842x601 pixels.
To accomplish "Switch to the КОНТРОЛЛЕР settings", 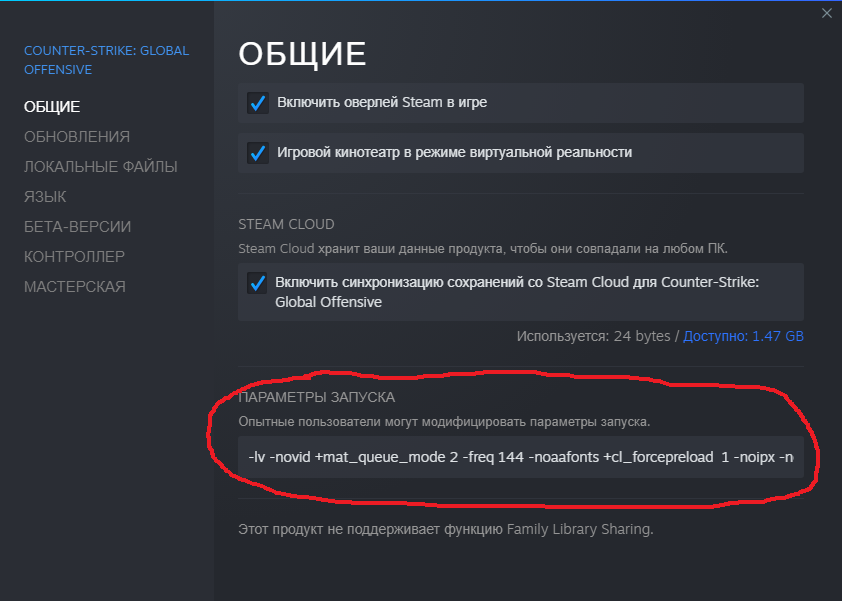I will click(75, 256).
